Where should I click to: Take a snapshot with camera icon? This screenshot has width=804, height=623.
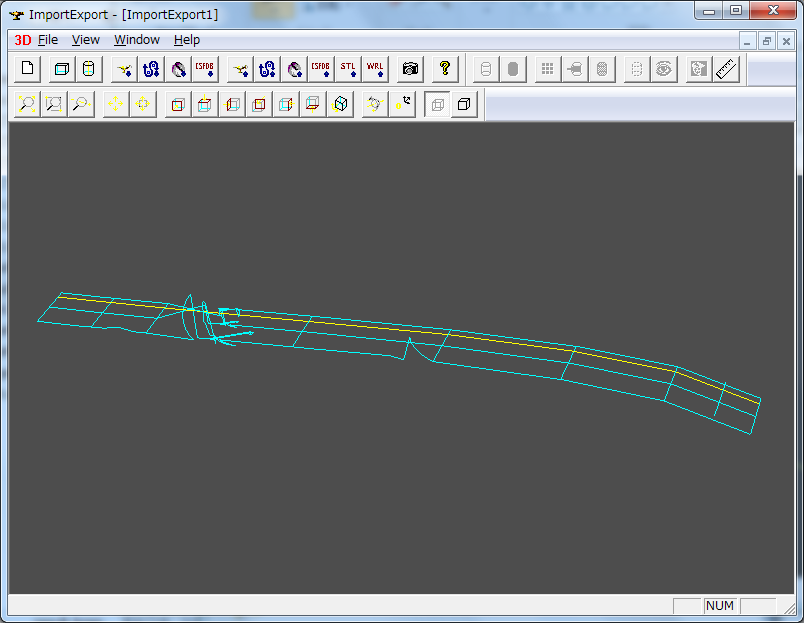click(x=410, y=69)
